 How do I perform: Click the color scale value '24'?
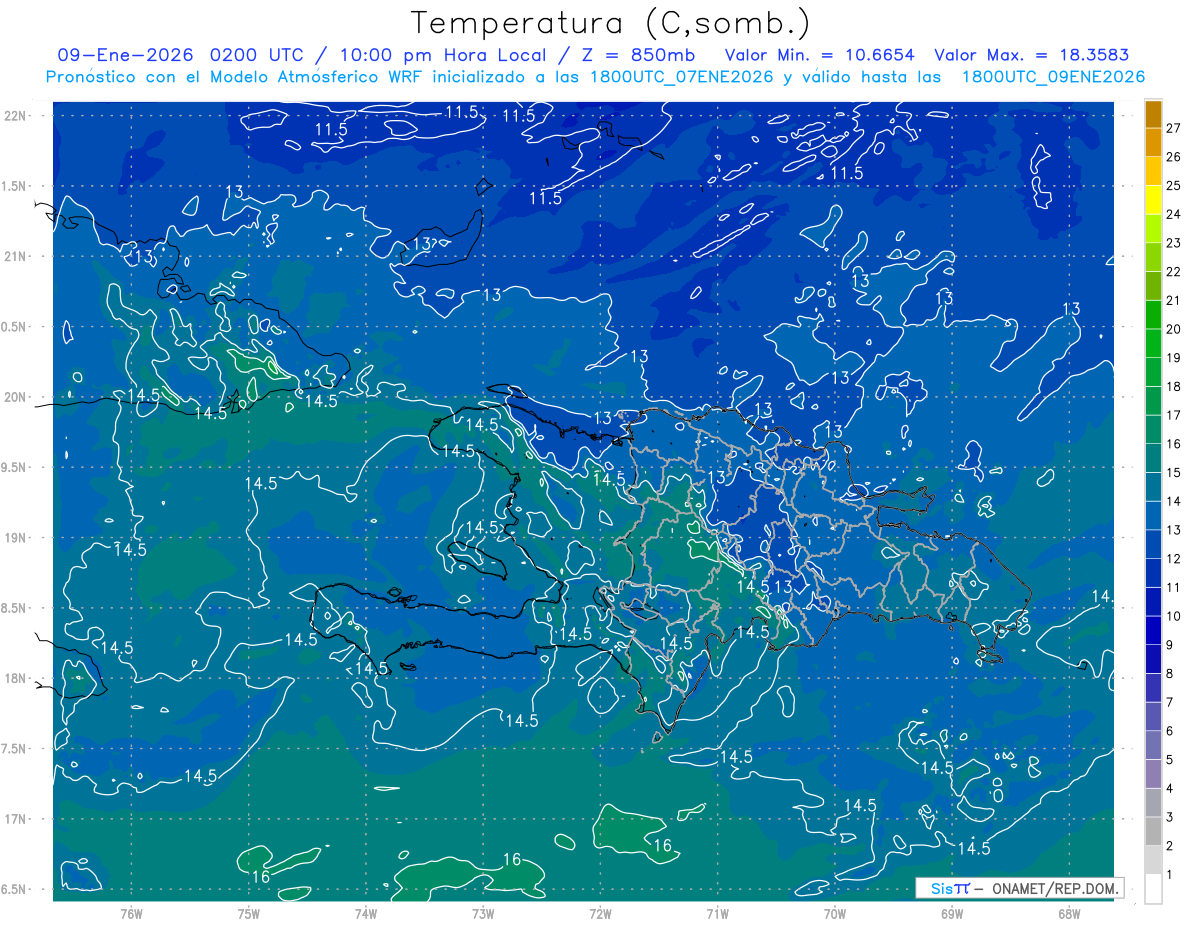click(1175, 214)
